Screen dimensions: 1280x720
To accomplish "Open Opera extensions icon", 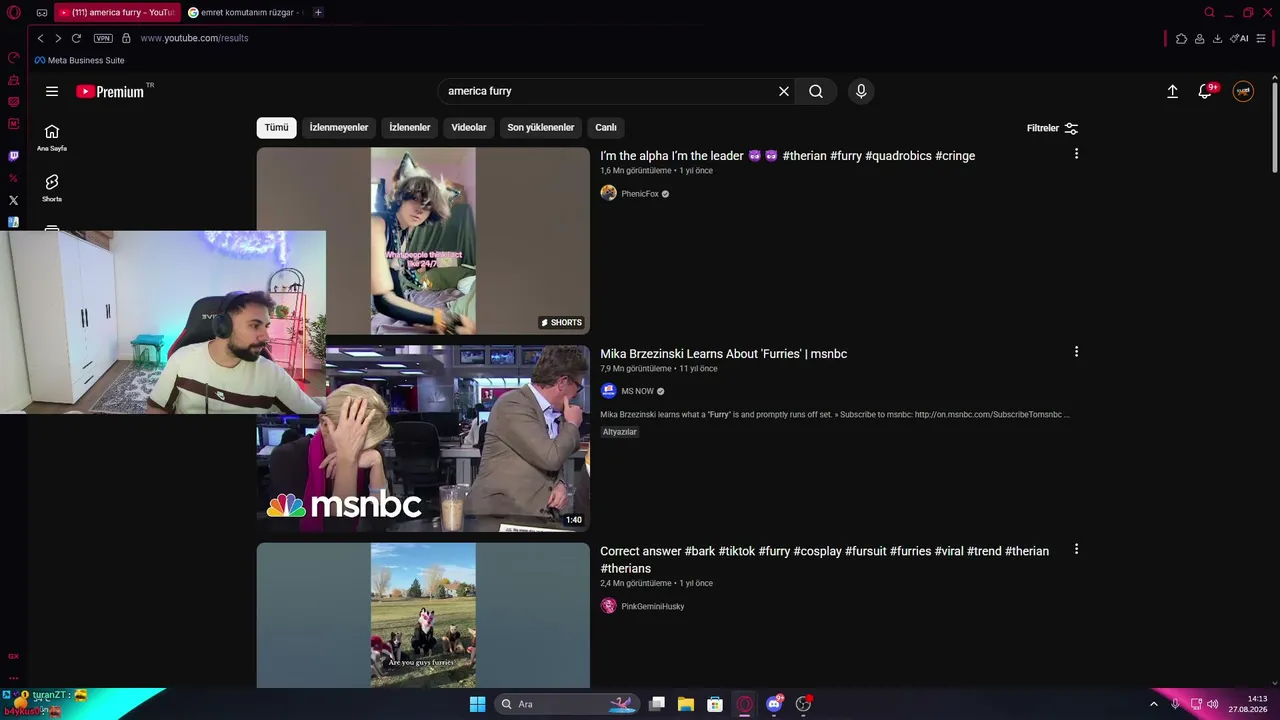I will (1181, 38).
